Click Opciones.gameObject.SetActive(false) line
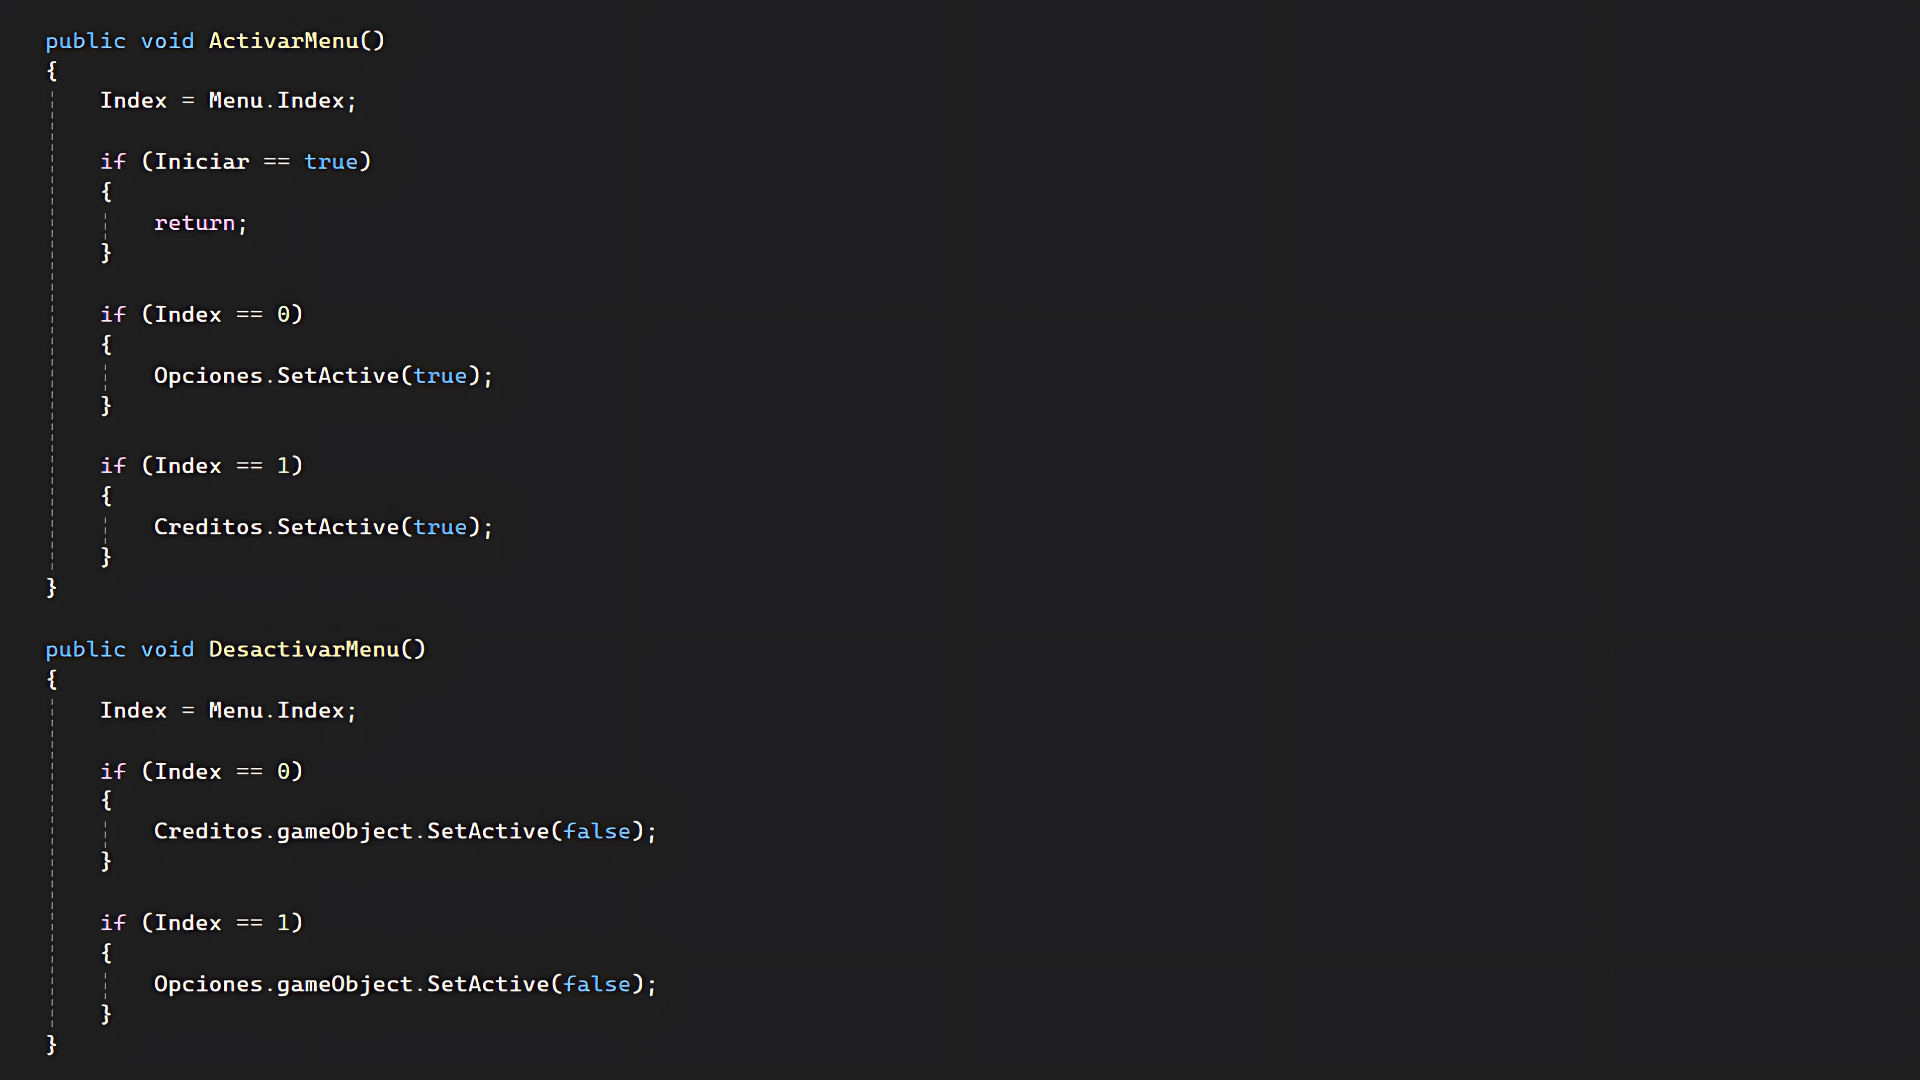The width and height of the screenshot is (1920, 1080). [x=405, y=984]
